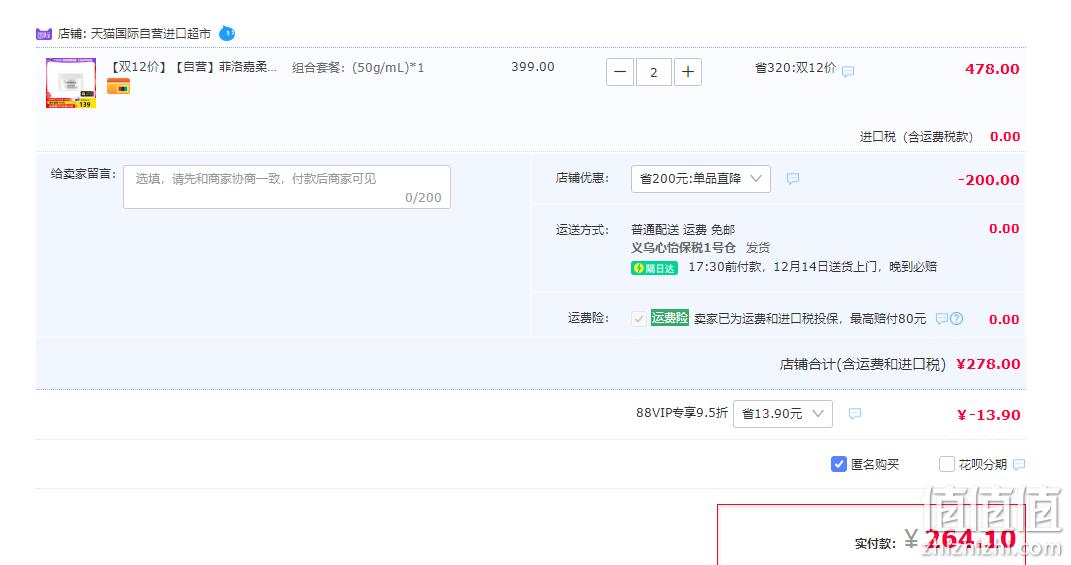This screenshot has width=1071, height=565.
Task: Click the 进口税 (含运费税款) label
Action: pos(916,137)
